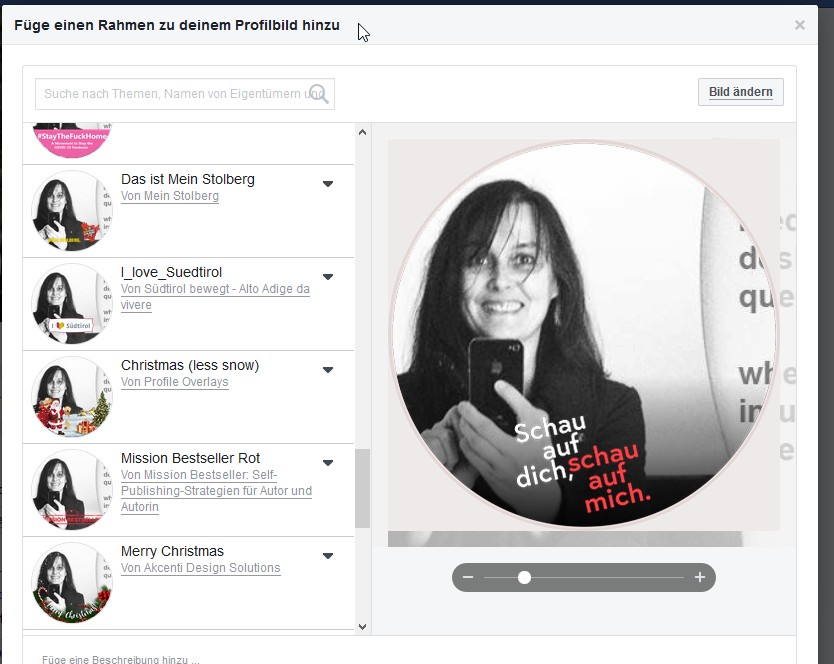Expand Mission Bestseller Rot options arrow
The height and width of the screenshot is (664, 834).
coord(328,463)
